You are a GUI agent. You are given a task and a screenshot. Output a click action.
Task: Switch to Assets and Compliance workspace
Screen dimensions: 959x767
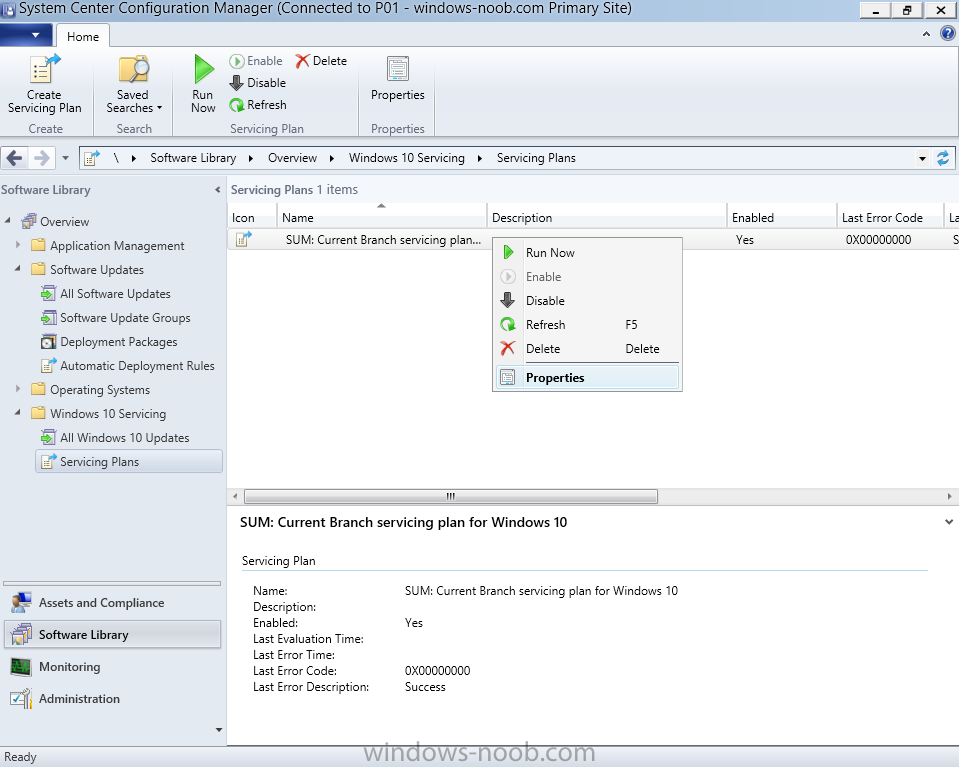pos(112,602)
